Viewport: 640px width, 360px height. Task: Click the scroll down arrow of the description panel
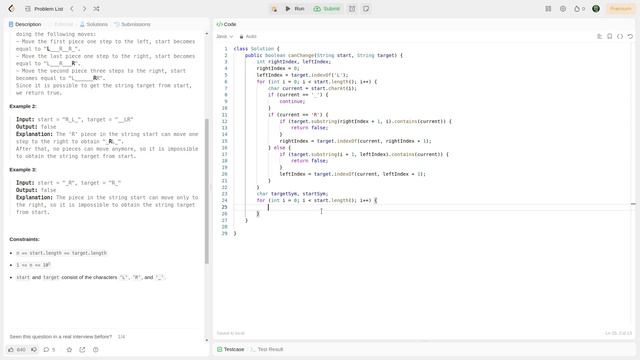point(207,340)
